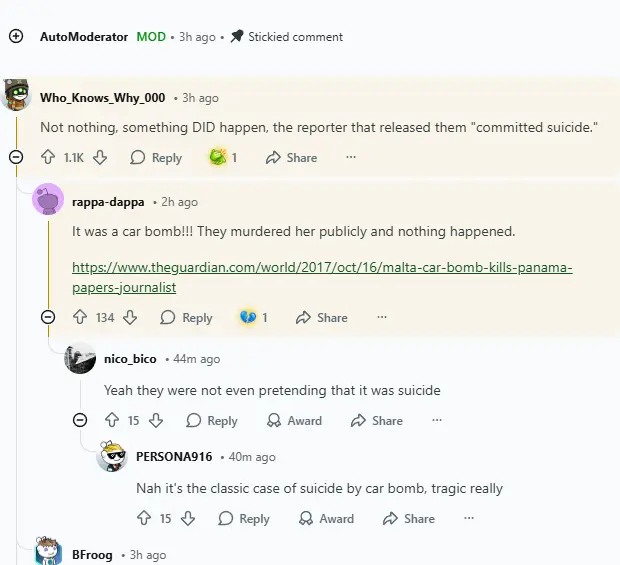
Task: Collapse nico_bico's reply thread
Action: click(x=80, y=420)
